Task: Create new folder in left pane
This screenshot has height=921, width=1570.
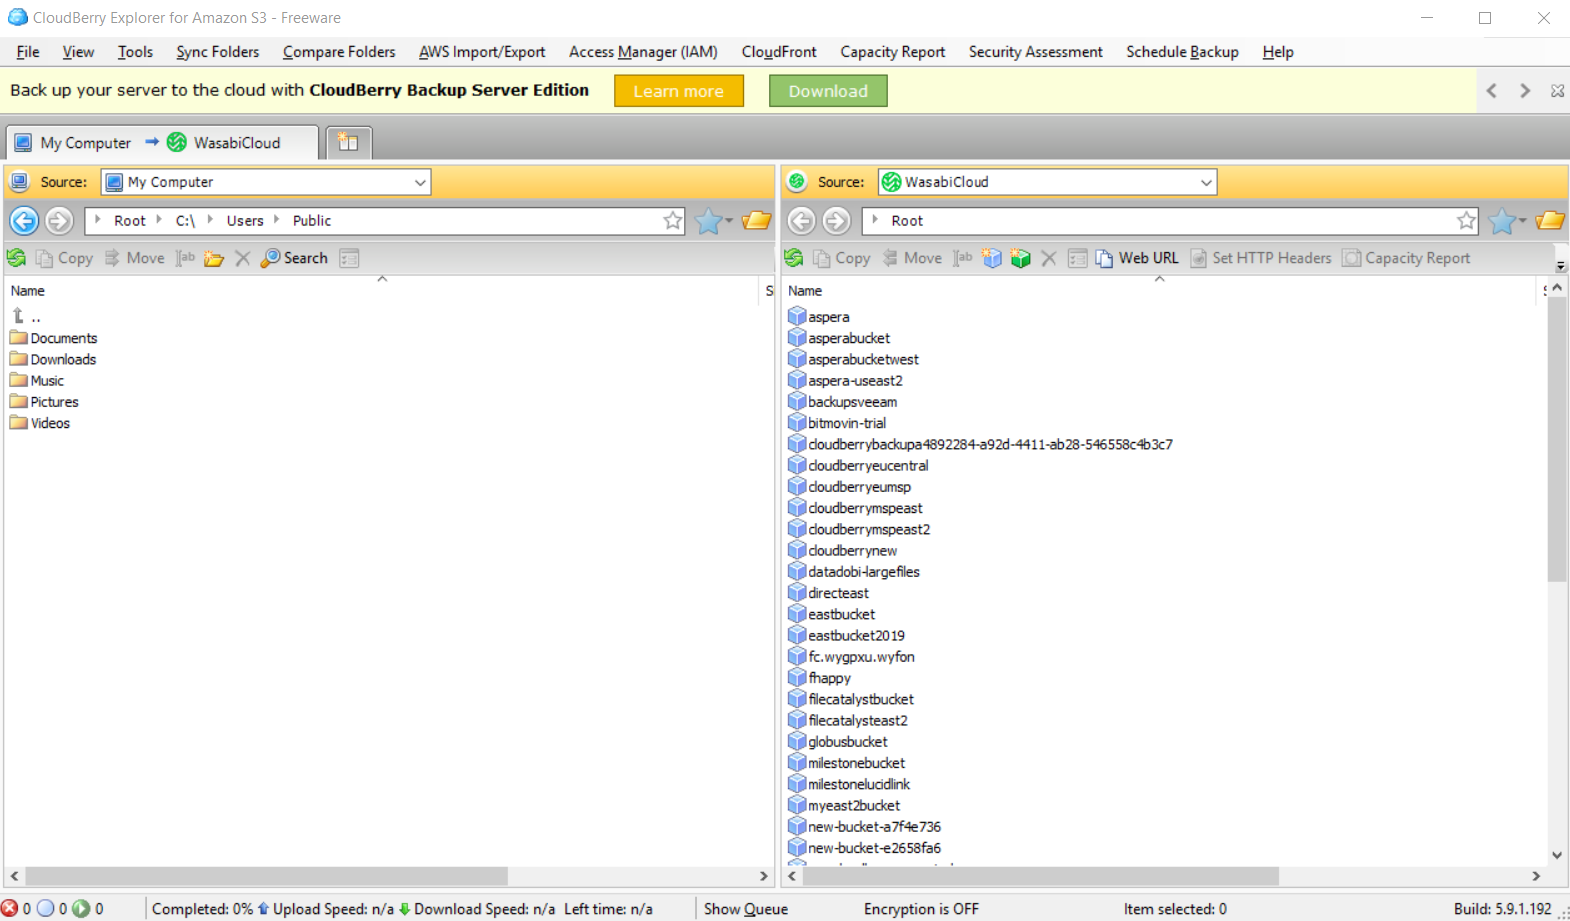Action: pyautogui.click(x=213, y=258)
